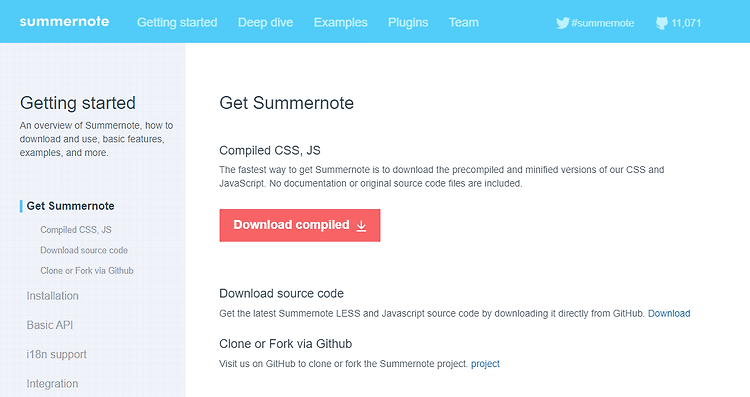Follow the GitHub source Download link
This screenshot has width=750, height=397.
click(x=669, y=313)
